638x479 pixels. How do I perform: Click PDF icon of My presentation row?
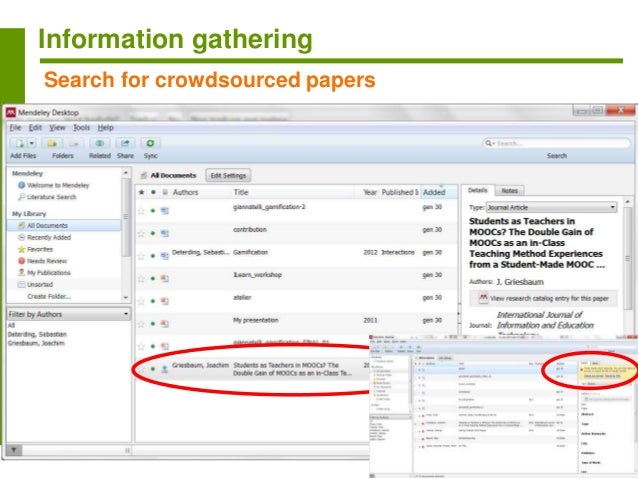click(165, 324)
